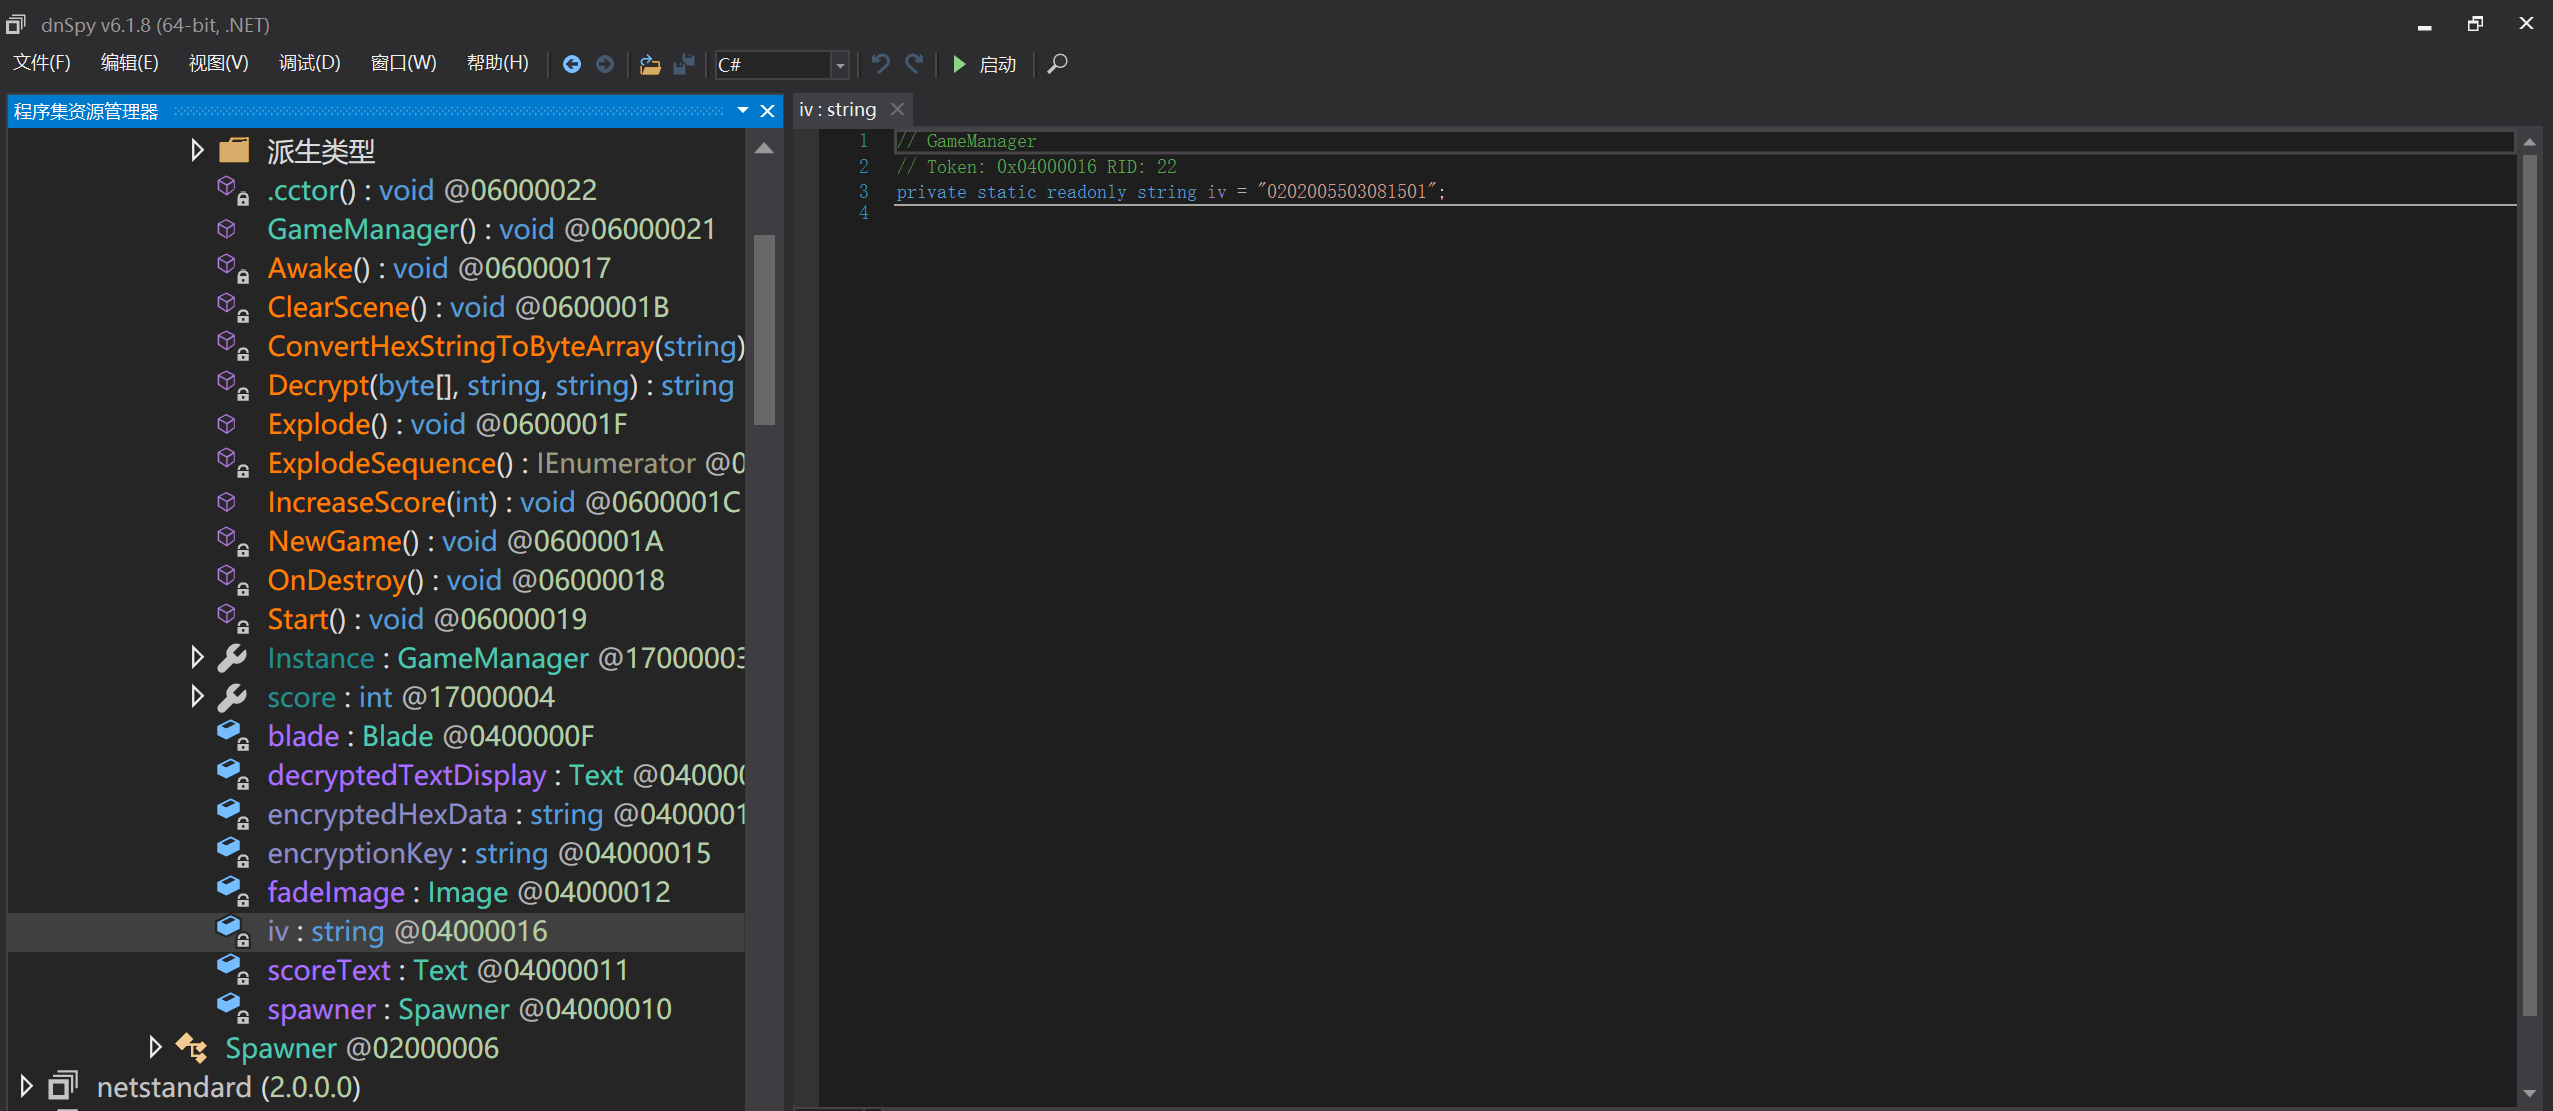This screenshot has height=1111, width=2553.
Task: Click the assembly explorer vertical scrollbar thumb
Action: (x=764, y=330)
